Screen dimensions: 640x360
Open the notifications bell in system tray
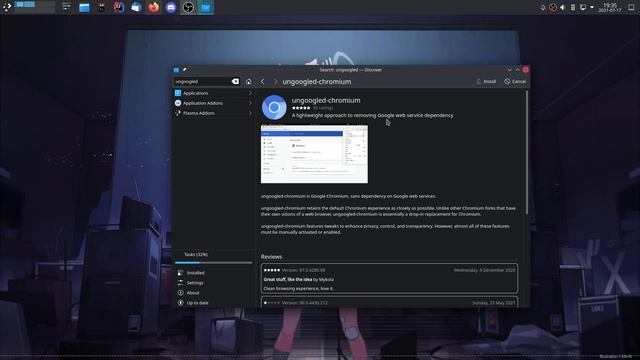(x=543, y=7)
